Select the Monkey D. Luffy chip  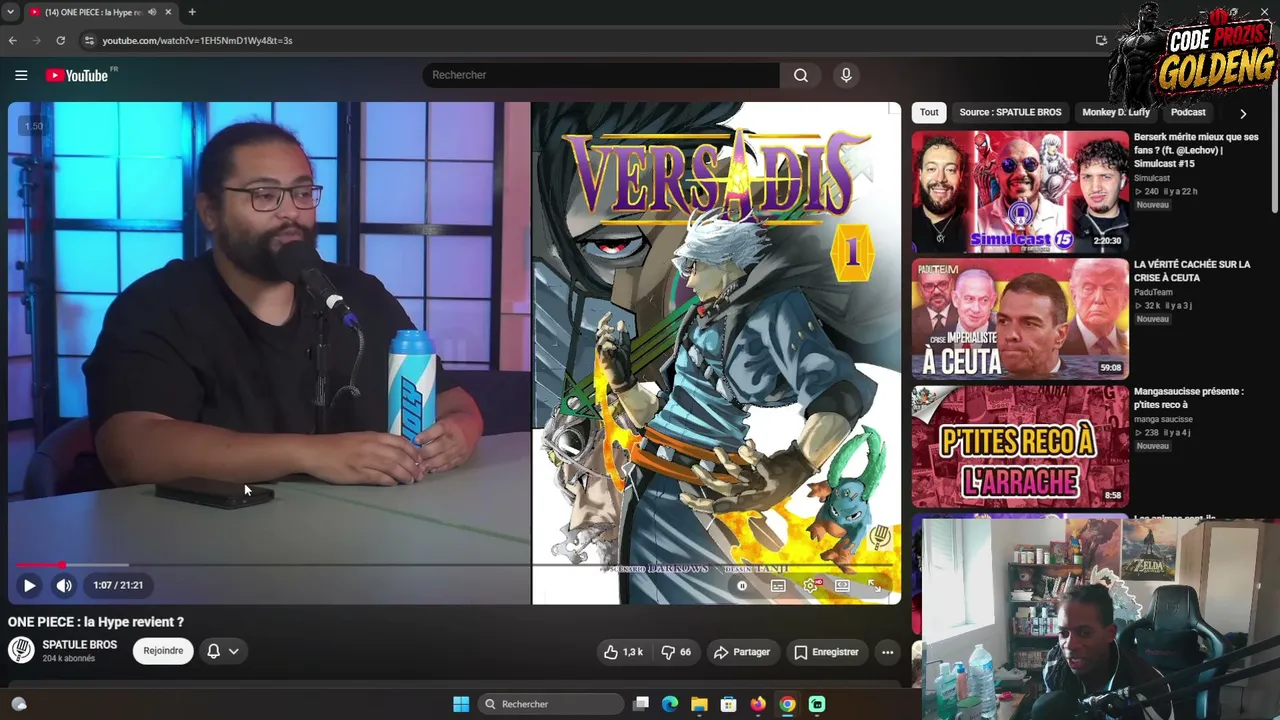pyautogui.click(x=1116, y=113)
